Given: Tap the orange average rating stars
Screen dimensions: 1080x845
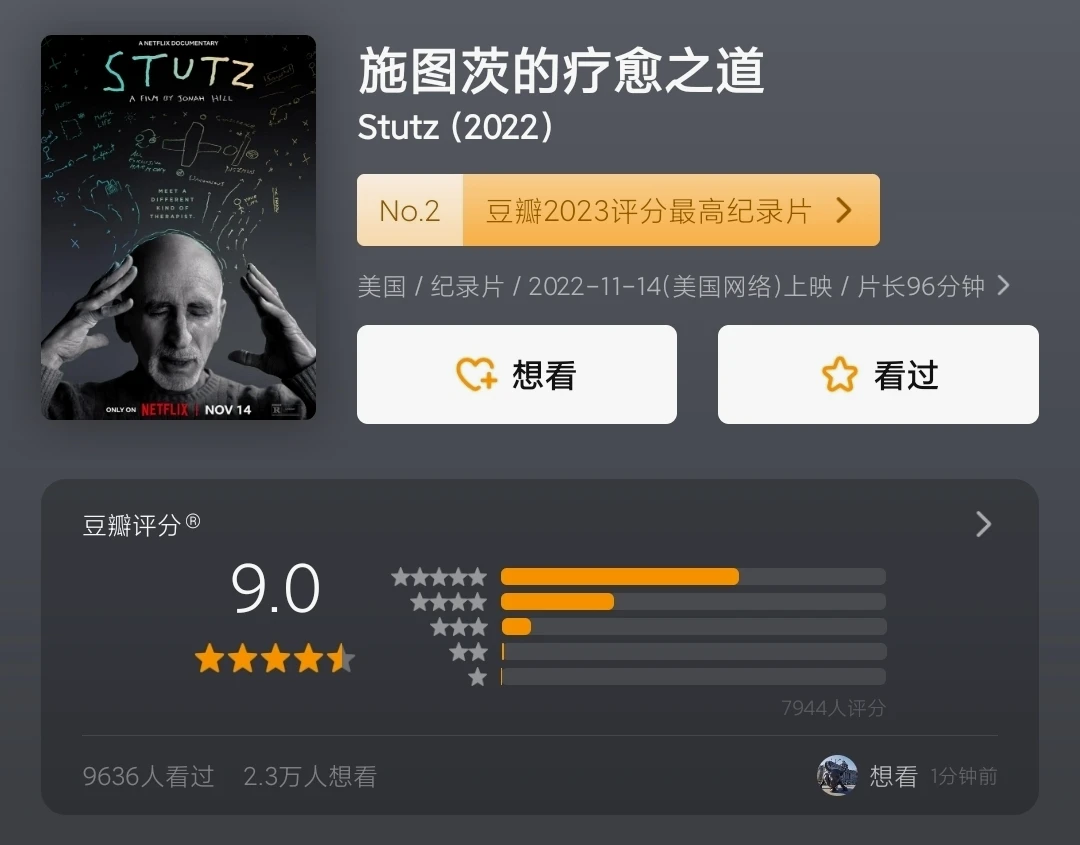Looking at the screenshot, I should (275, 658).
